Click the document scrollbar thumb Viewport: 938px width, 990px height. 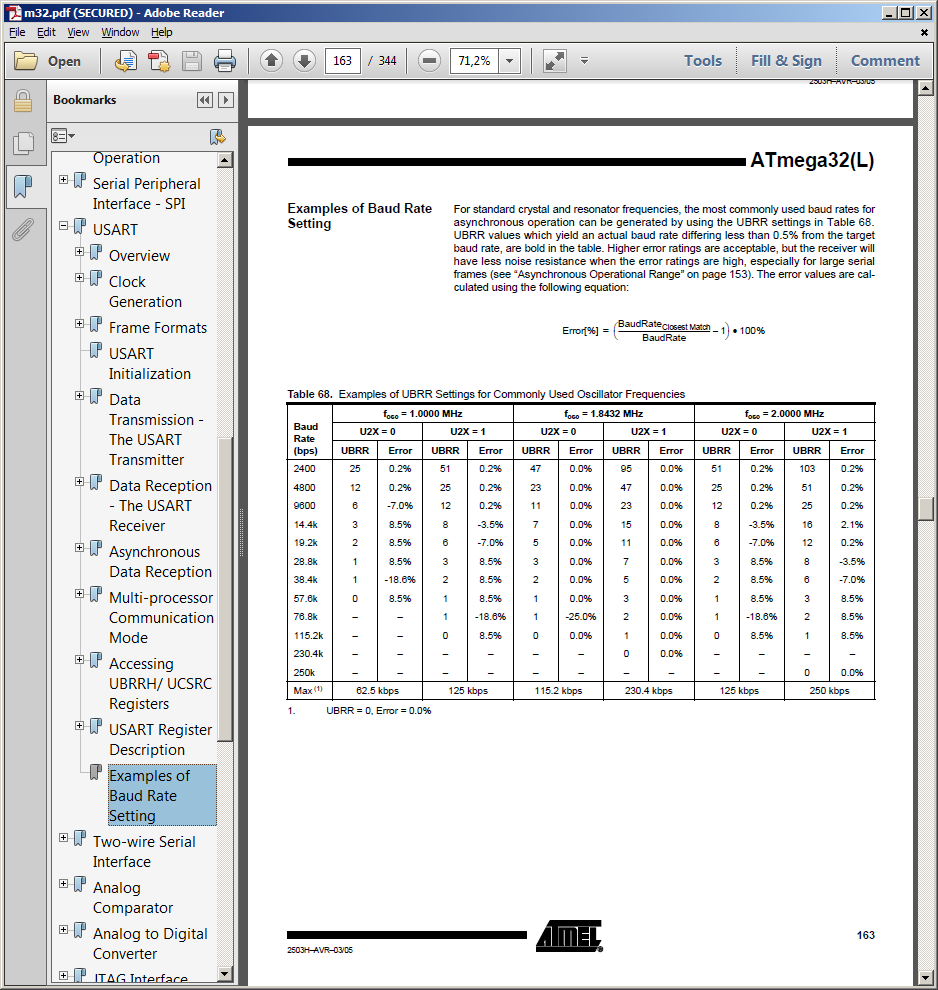tap(925, 509)
